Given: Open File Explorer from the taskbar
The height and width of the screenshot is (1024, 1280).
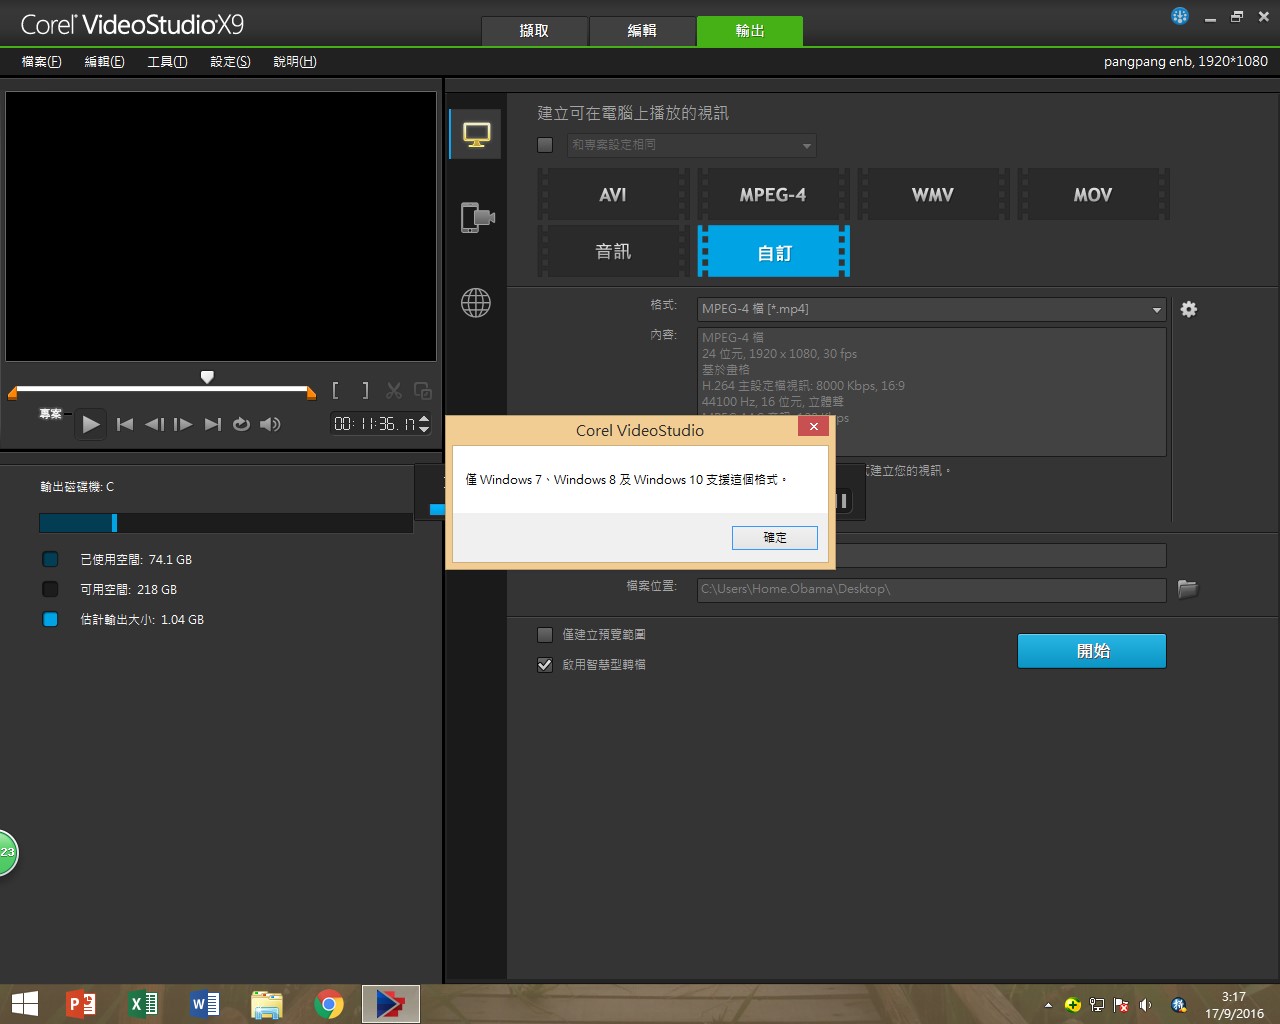Looking at the screenshot, I should point(267,1004).
